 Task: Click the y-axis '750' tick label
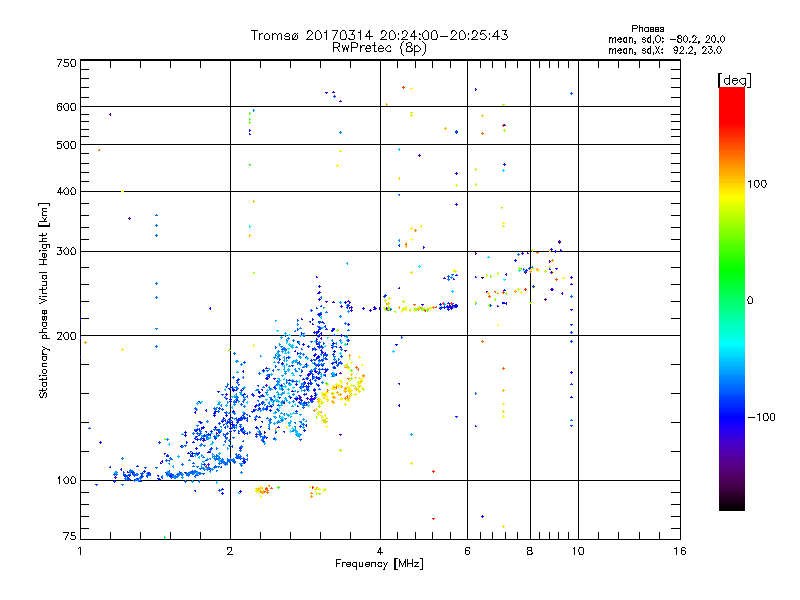click(x=66, y=63)
